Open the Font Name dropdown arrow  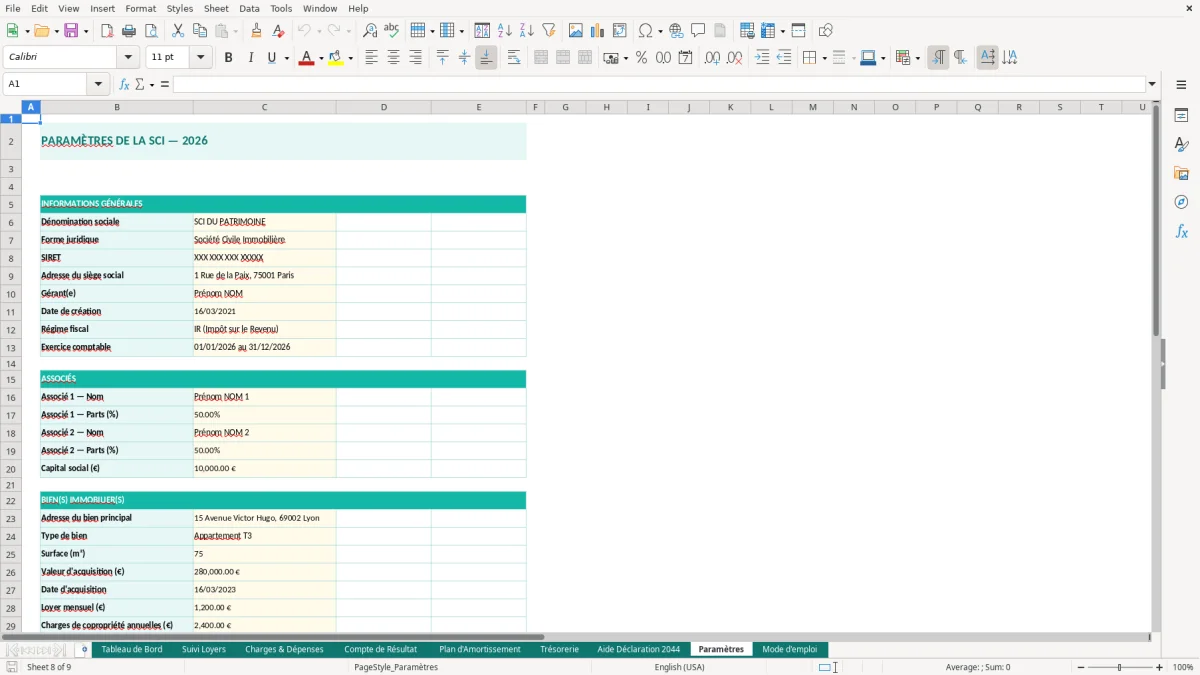pos(128,58)
